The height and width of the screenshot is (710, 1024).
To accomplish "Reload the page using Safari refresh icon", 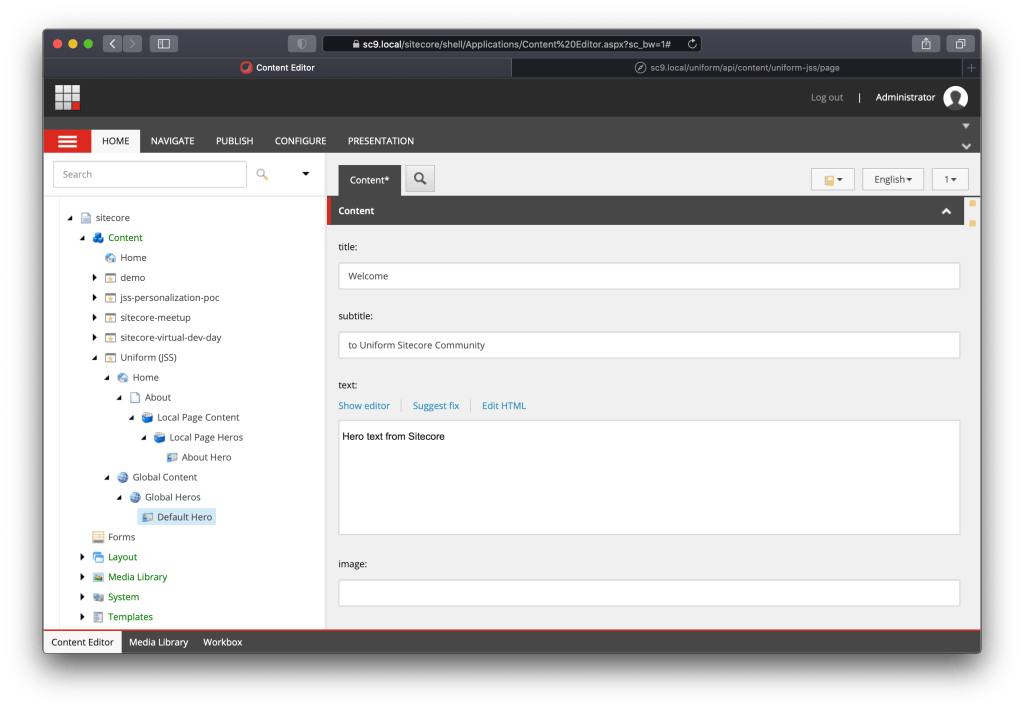I will click(692, 44).
